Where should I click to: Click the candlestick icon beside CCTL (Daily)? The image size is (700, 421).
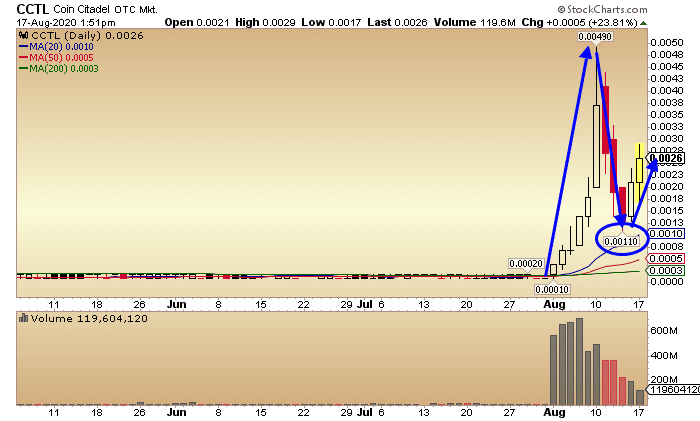point(23,35)
